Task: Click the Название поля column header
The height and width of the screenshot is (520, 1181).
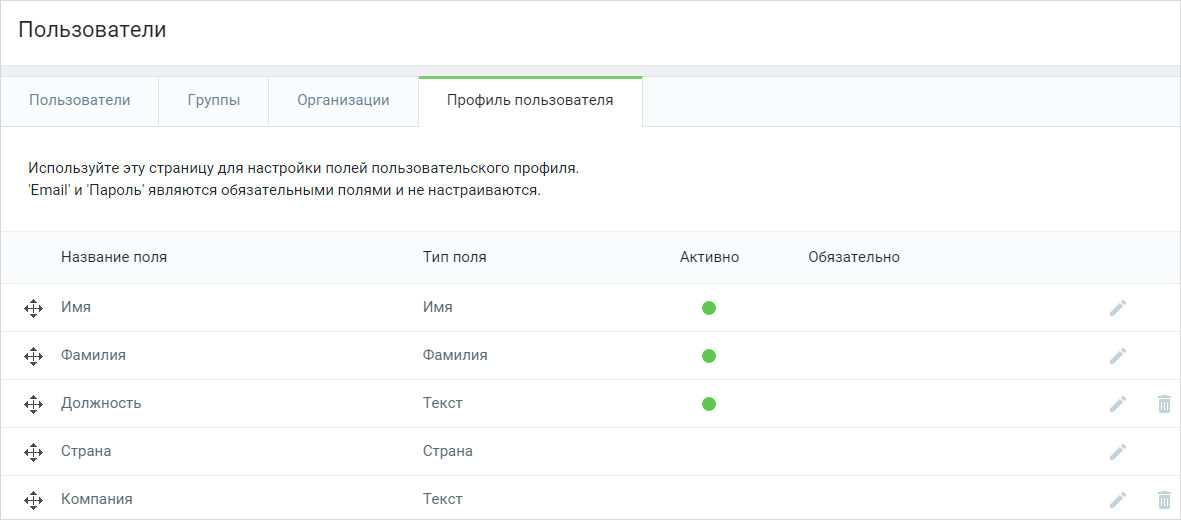Action: (x=114, y=257)
